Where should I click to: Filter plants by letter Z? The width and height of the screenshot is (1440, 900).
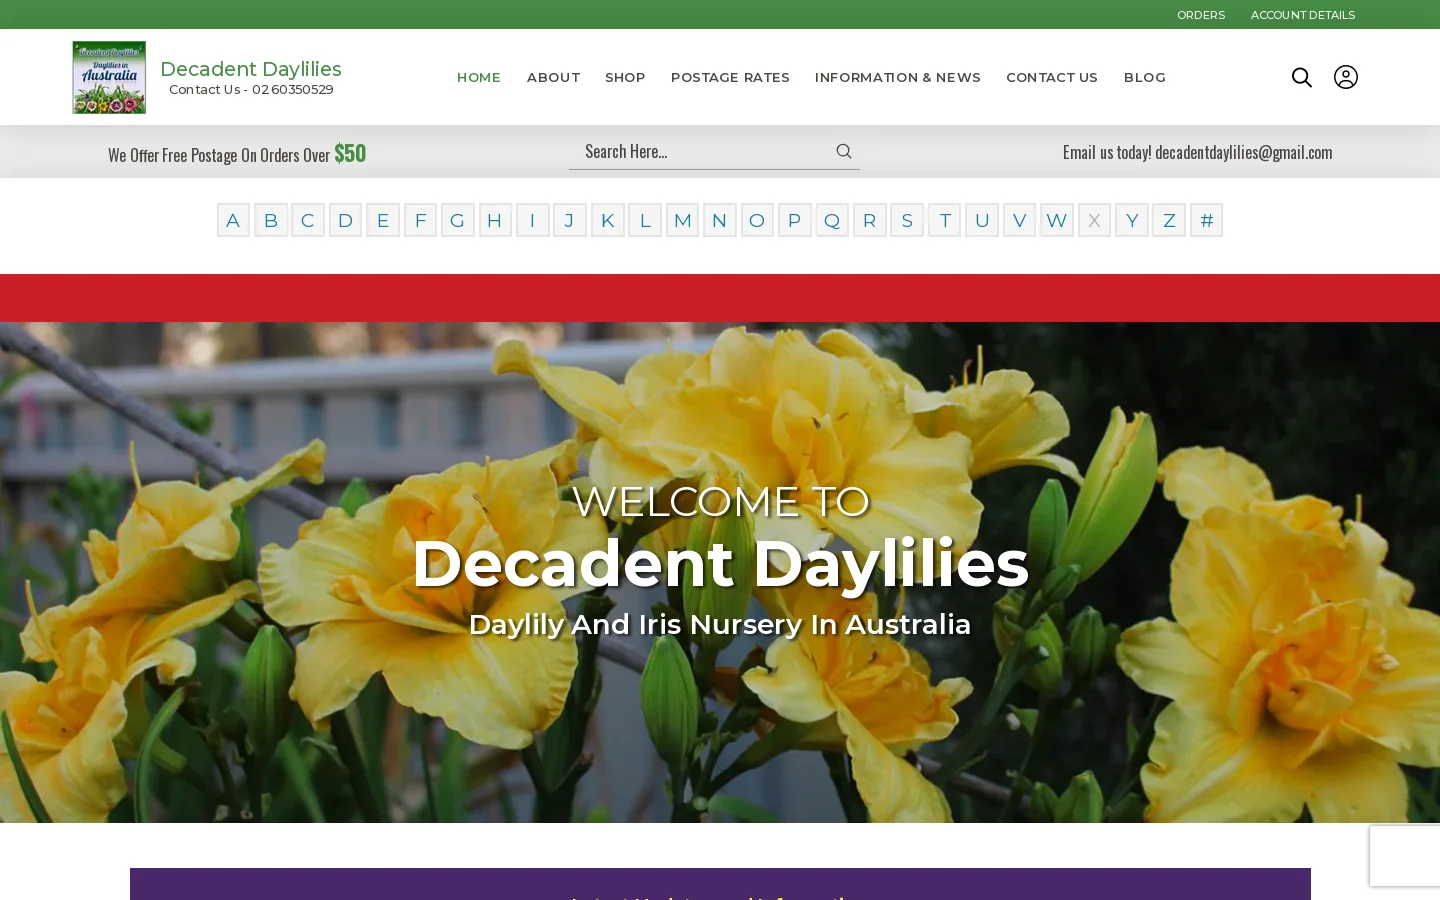click(1169, 220)
